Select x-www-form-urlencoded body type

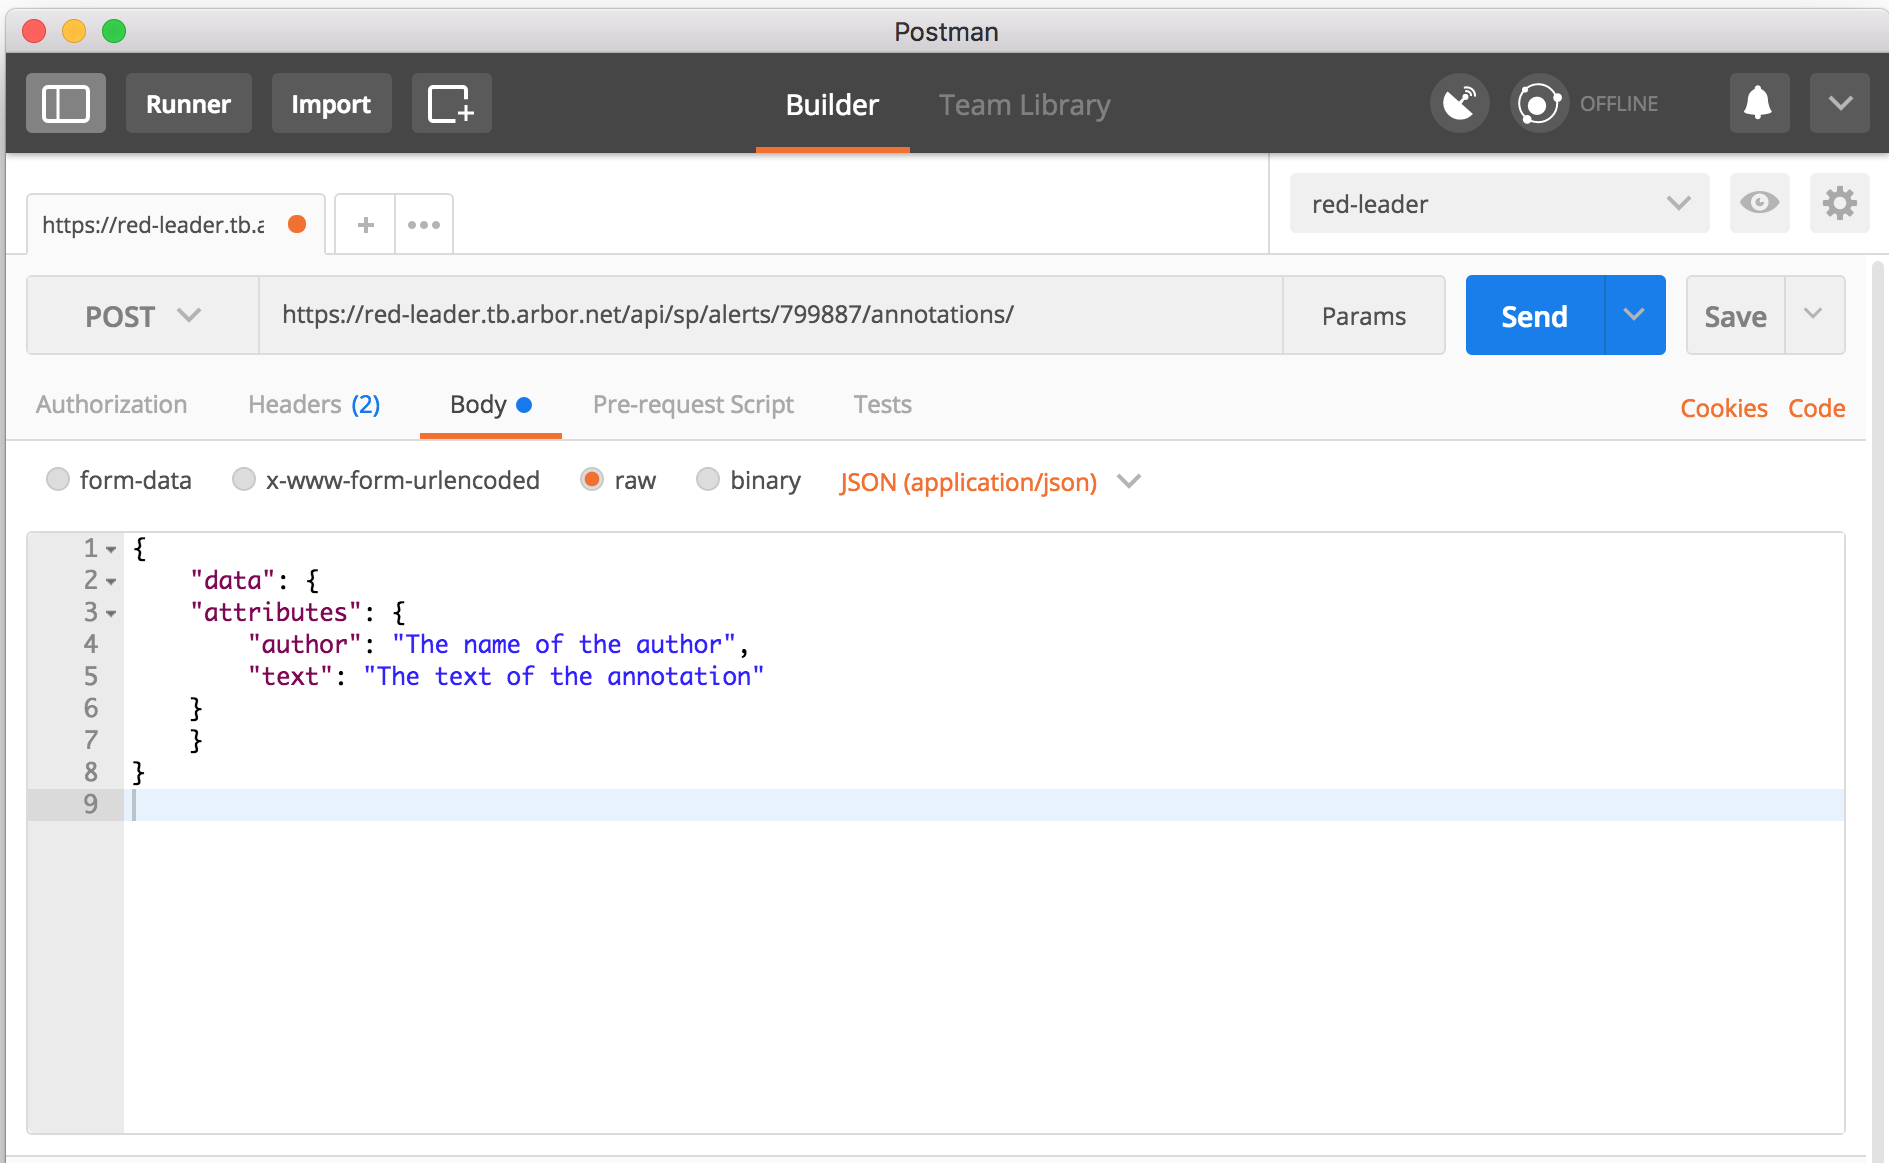(x=244, y=480)
